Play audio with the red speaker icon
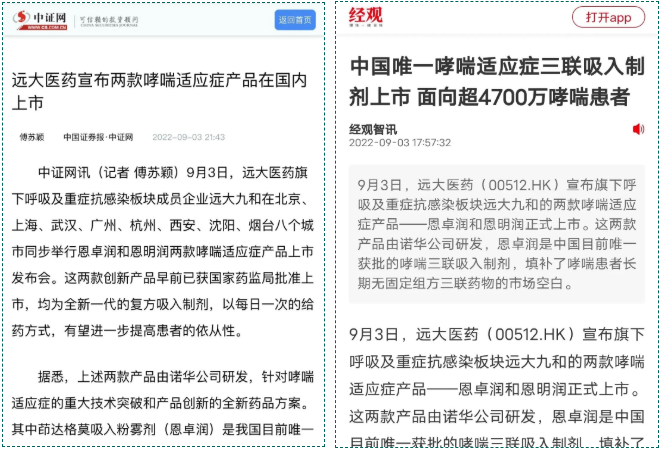Viewport: 661px width, 450px height. point(638,129)
